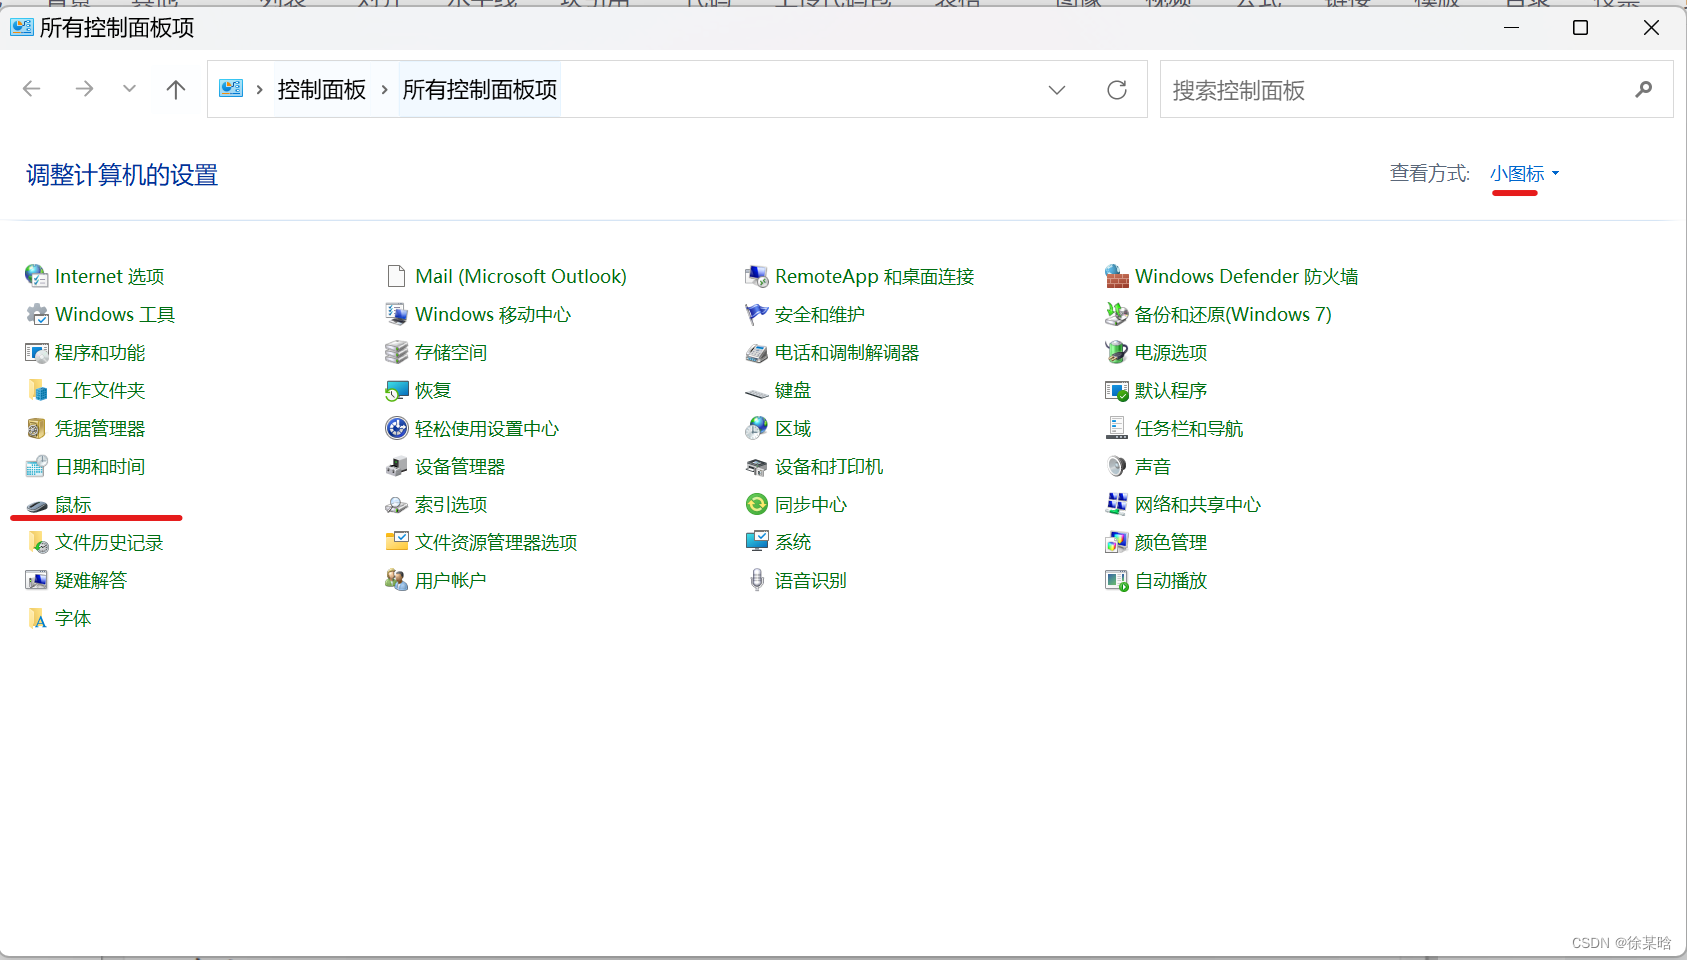Open 声音 settings

[1152, 466]
